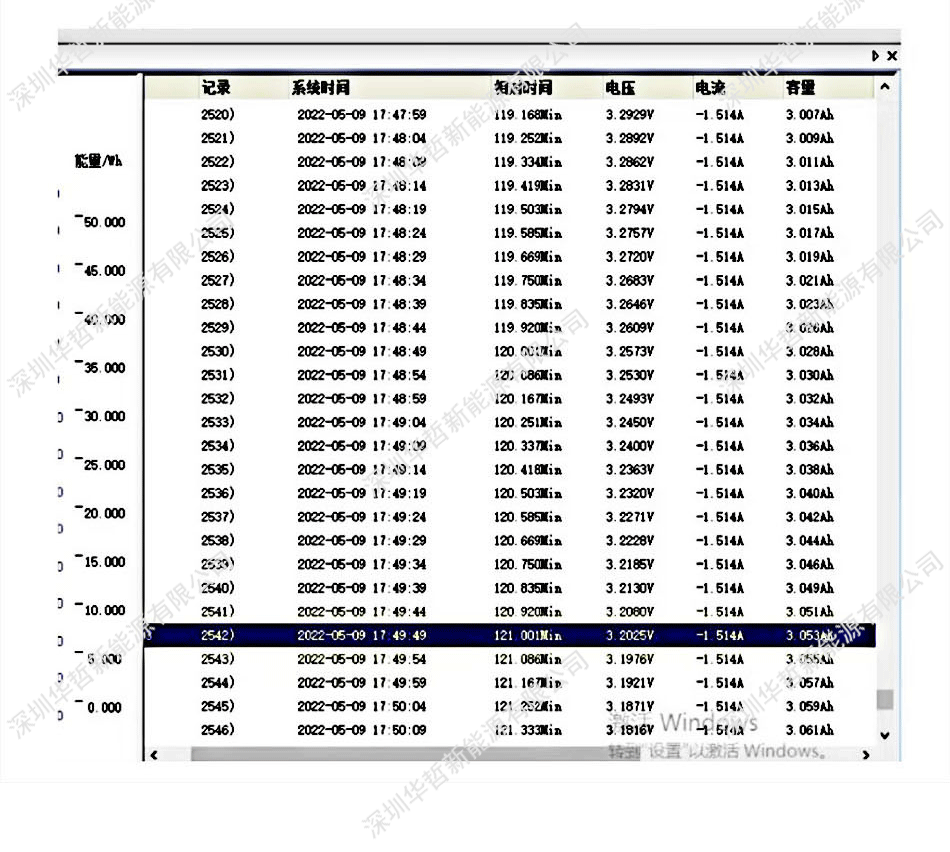Select record row 2538)
Viewport: 950px width, 852px height.
click(x=510, y=540)
